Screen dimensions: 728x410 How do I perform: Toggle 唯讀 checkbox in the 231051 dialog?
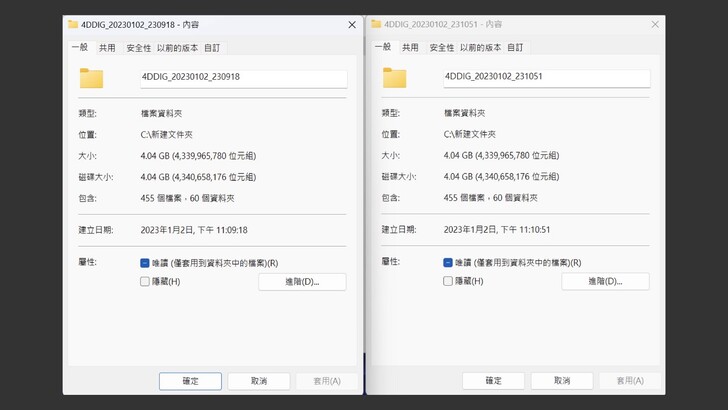pos(448,263)
